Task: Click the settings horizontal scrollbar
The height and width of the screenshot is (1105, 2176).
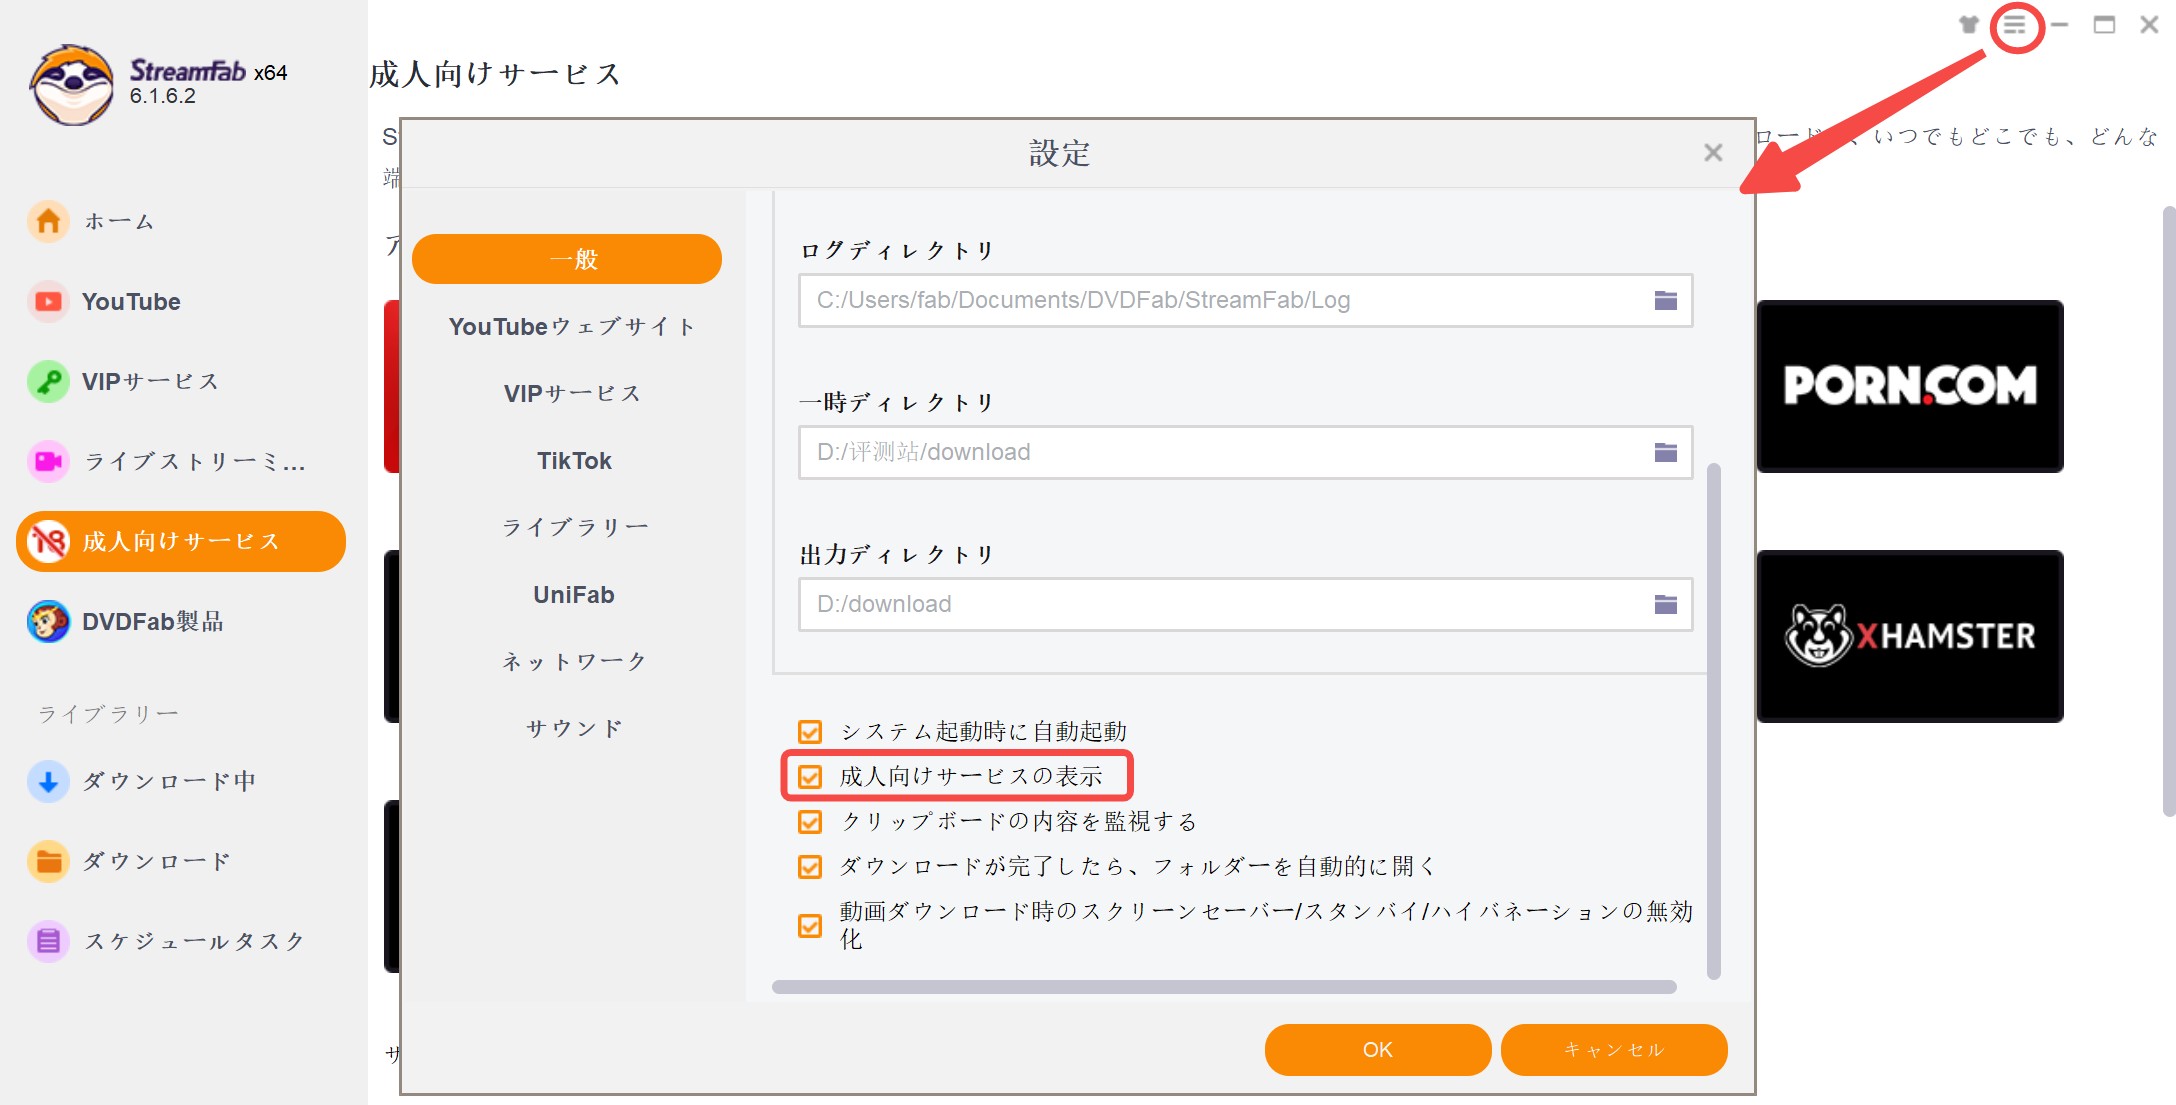Action: pyautogui.click(x=1224, y=987)
